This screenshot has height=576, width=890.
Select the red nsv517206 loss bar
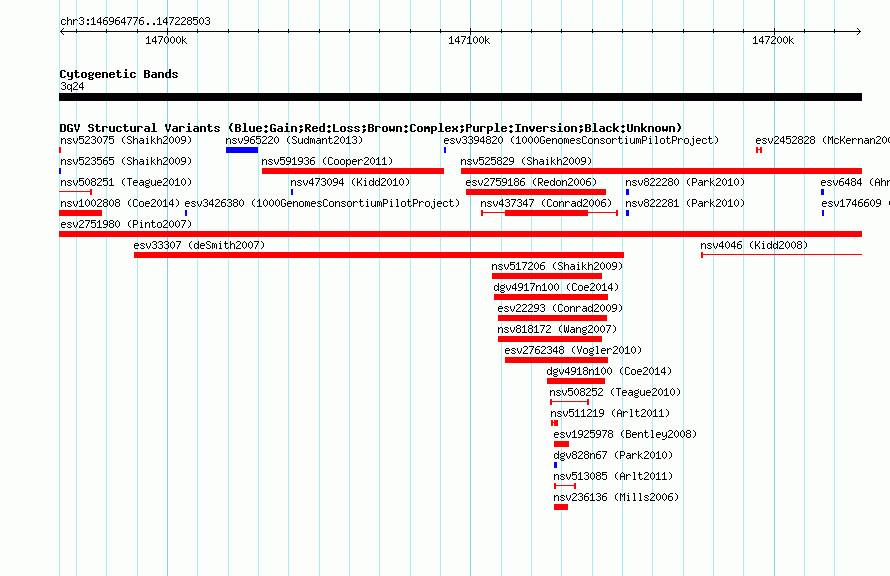coord(547,276)
